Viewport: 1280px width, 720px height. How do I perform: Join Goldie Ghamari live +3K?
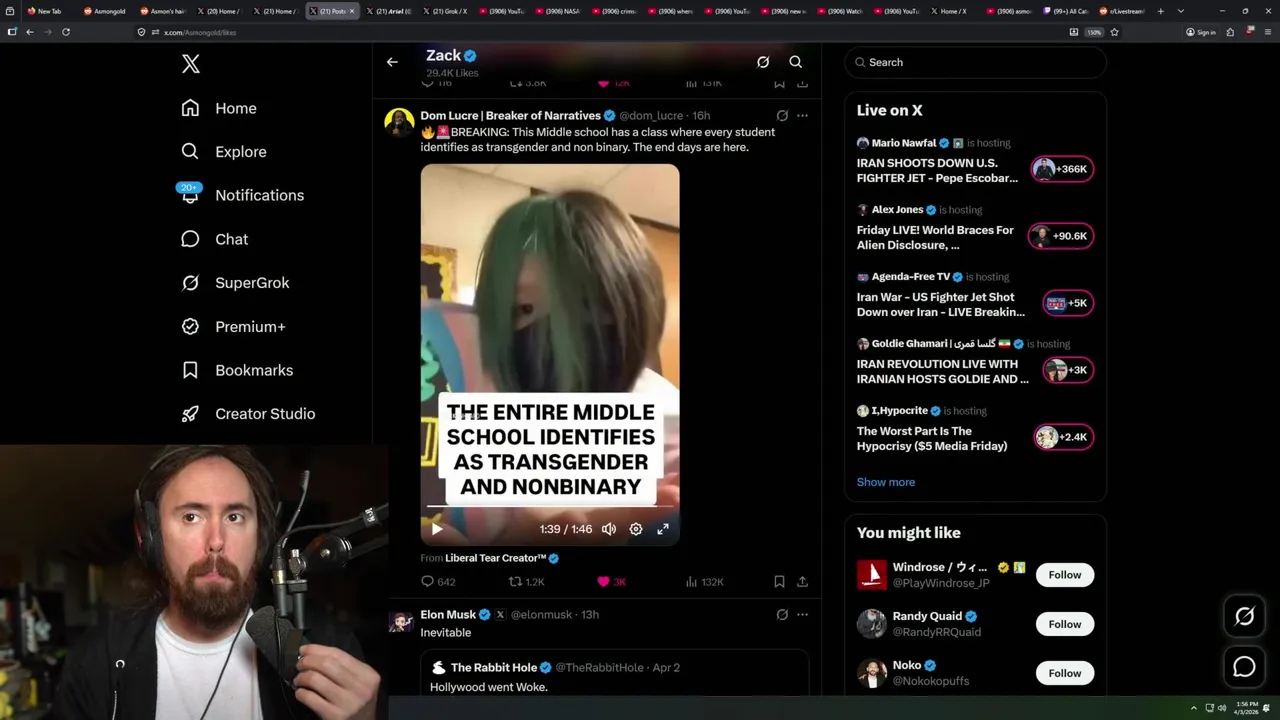tap(1067, 370)
